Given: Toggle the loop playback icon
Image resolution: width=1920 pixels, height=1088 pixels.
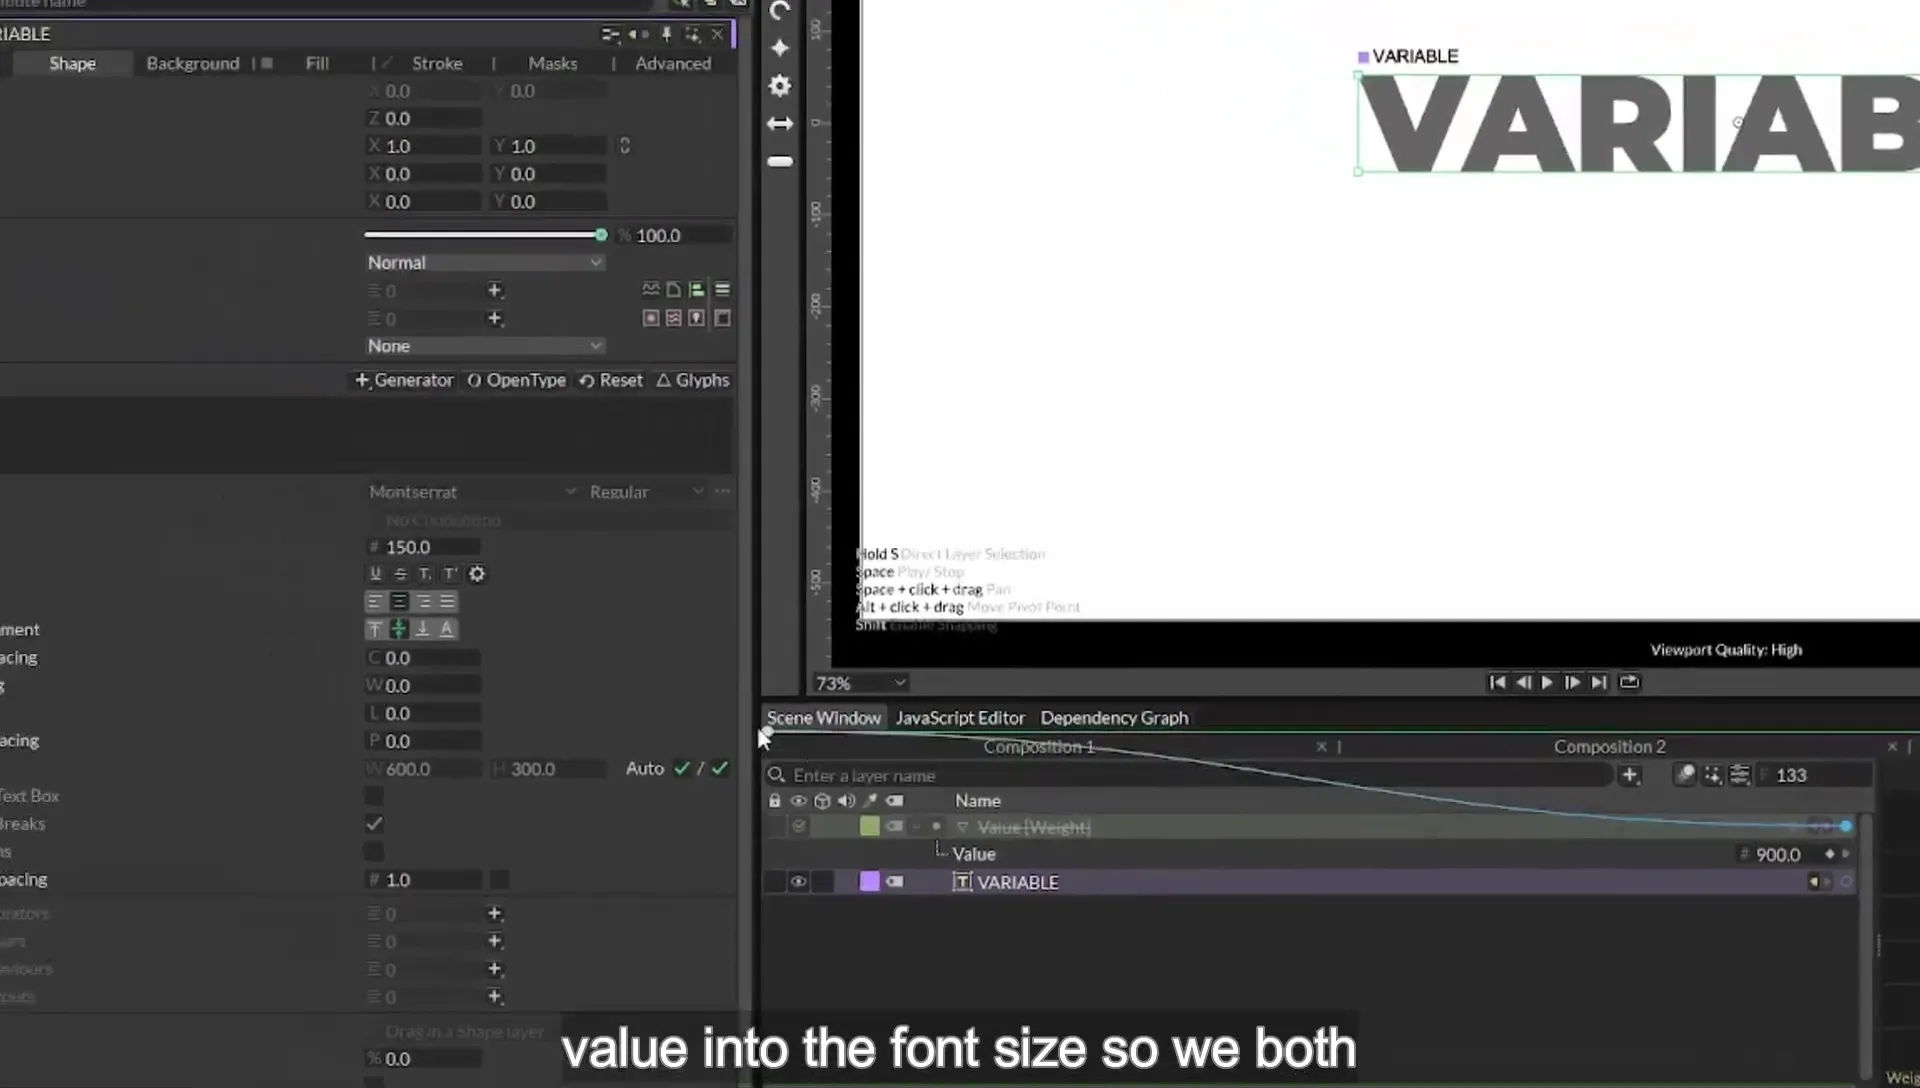Looking at the screenshot, I should 1629,682.
